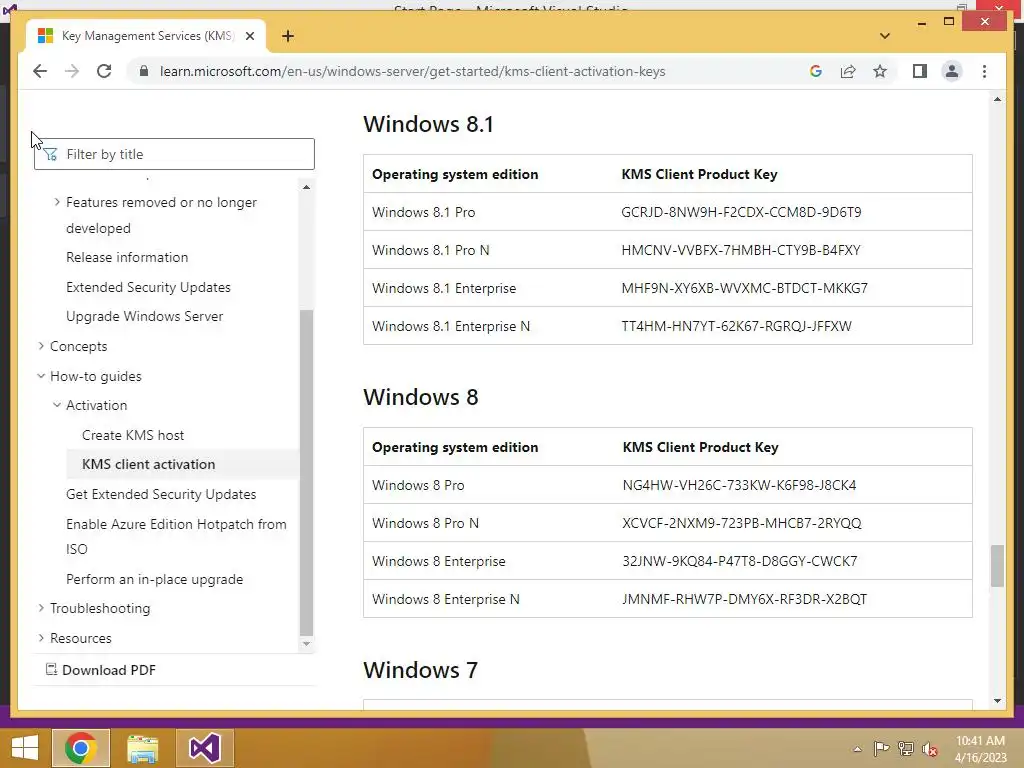Open Get Extended Security Updates
The image size is (1024, 768).
click(161, 494)
